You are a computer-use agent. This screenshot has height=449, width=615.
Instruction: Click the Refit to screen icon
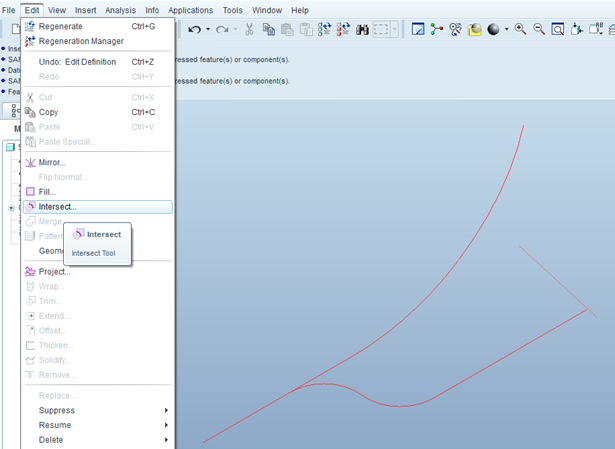558,29
